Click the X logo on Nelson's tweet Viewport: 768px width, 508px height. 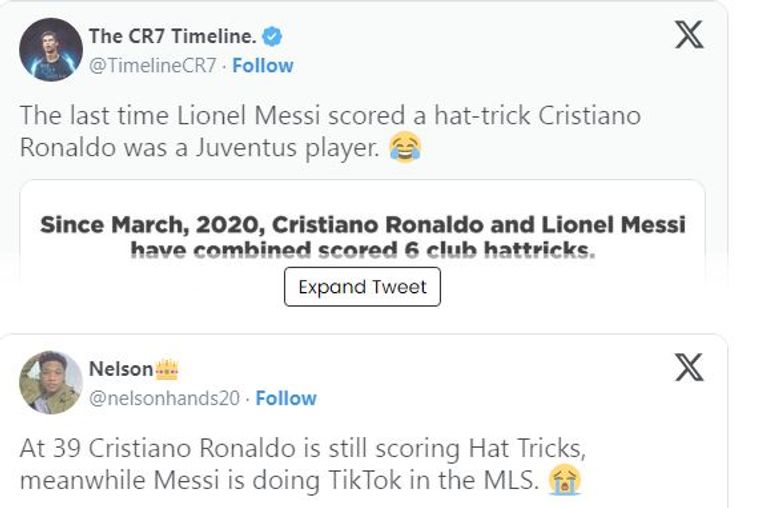pyautogui.click(x=688, y=368)
